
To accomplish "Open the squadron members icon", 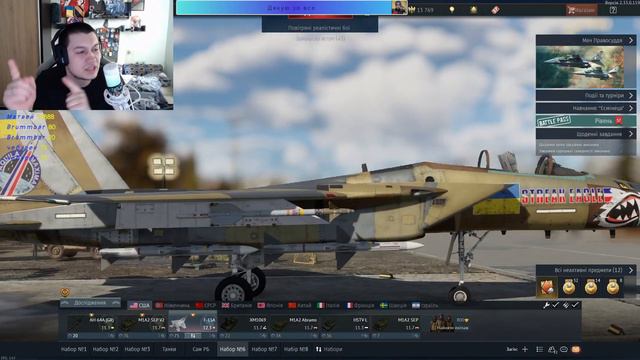I will (552, 350).
